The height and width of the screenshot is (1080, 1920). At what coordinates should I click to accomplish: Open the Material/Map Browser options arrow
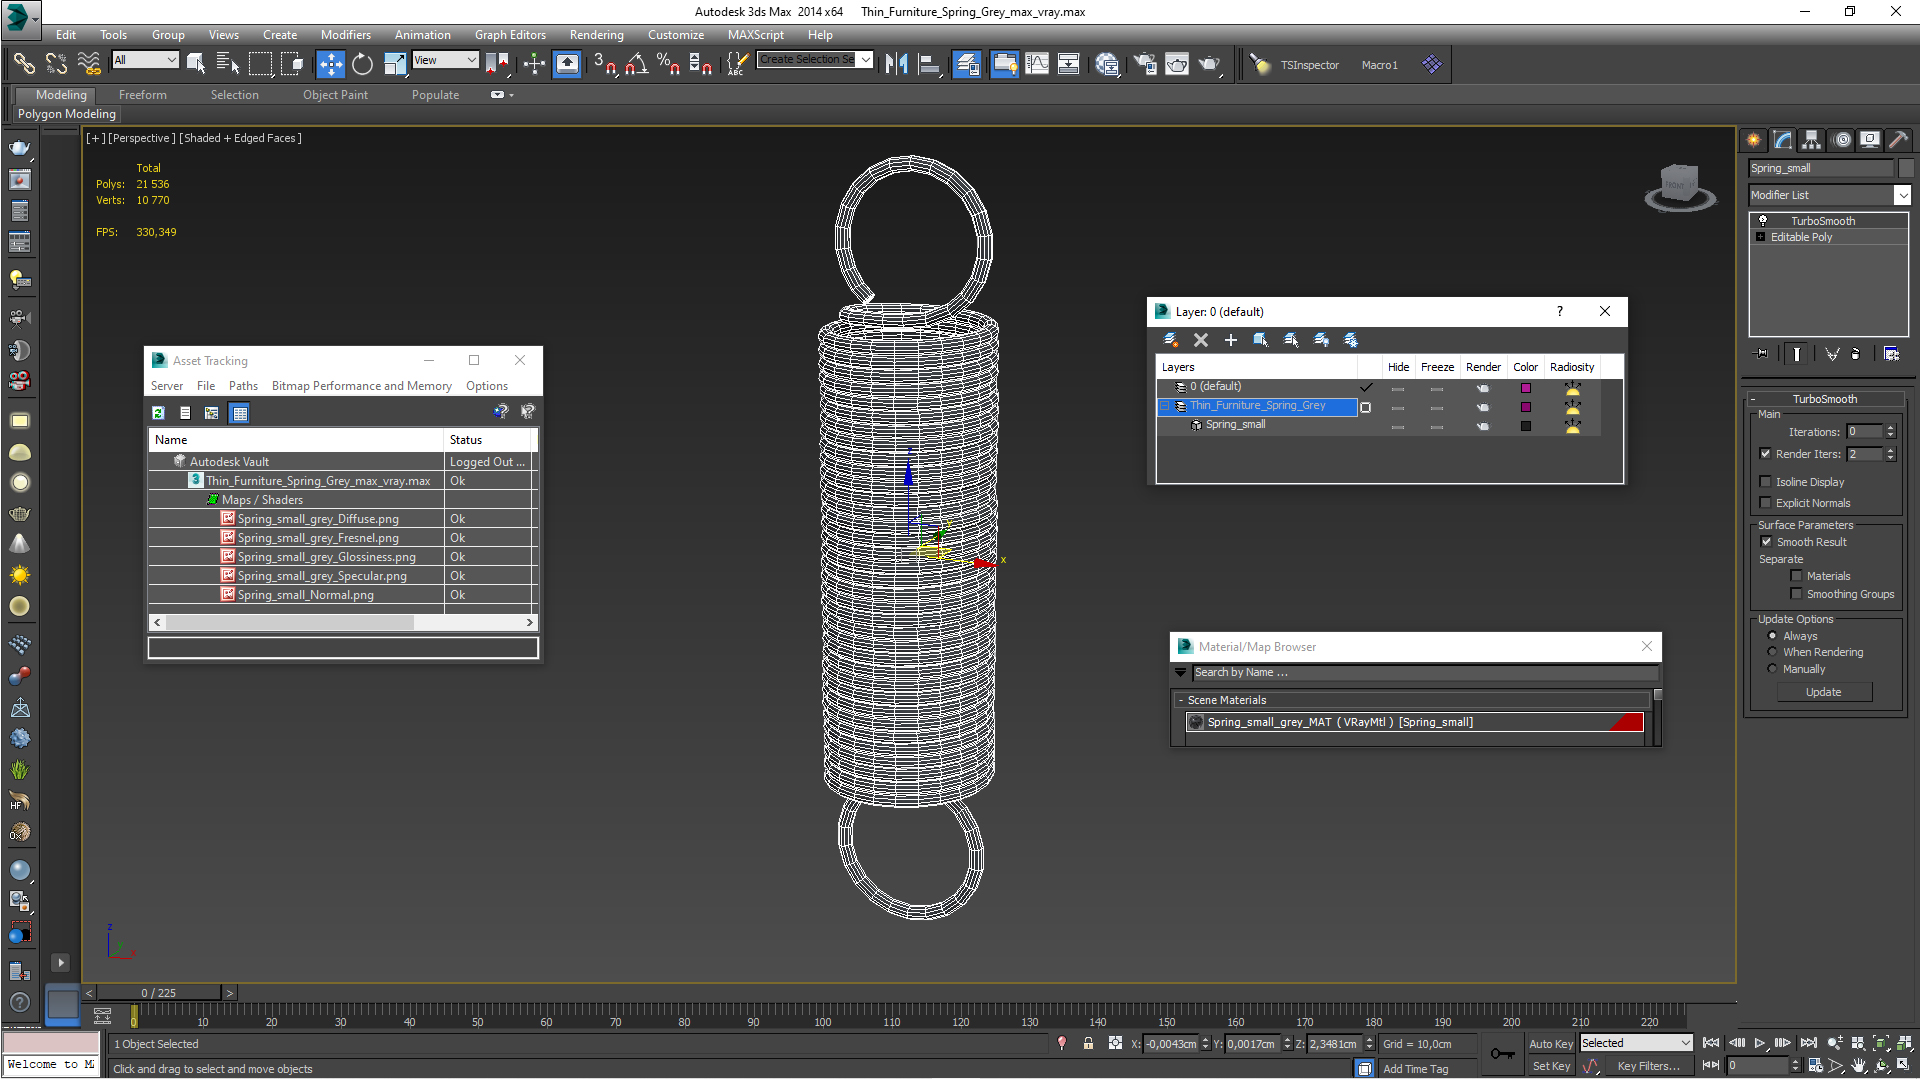pyautogui.click(x=1180, y=672)
